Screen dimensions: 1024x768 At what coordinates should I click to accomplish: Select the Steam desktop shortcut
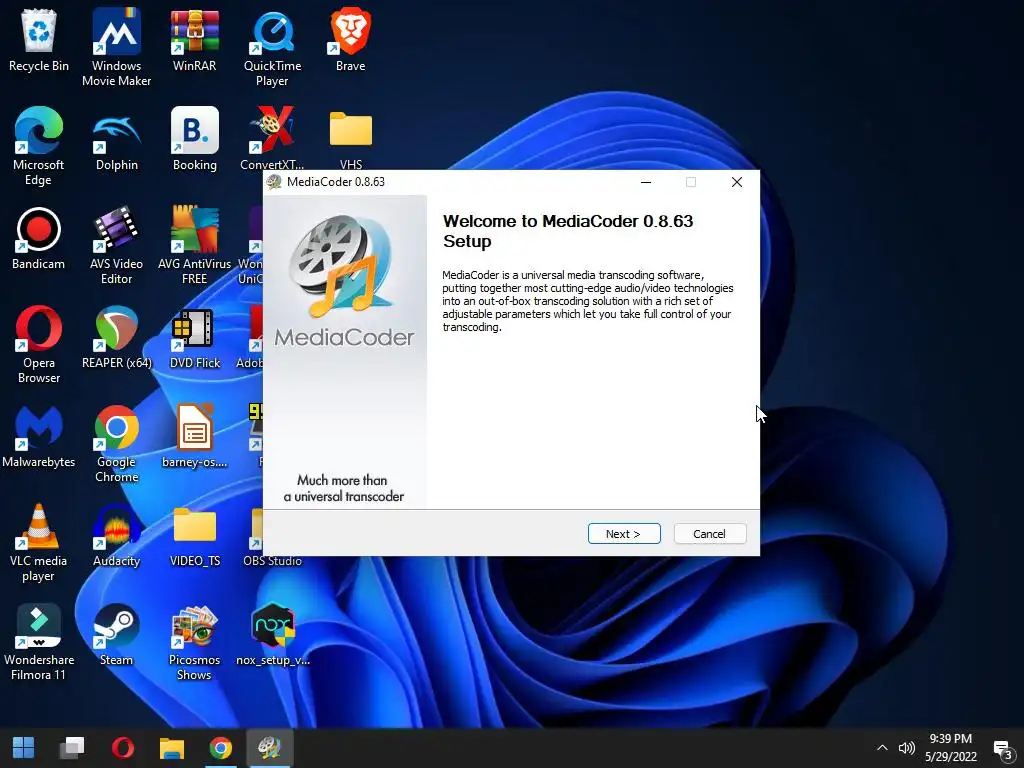tap(116, 635)
